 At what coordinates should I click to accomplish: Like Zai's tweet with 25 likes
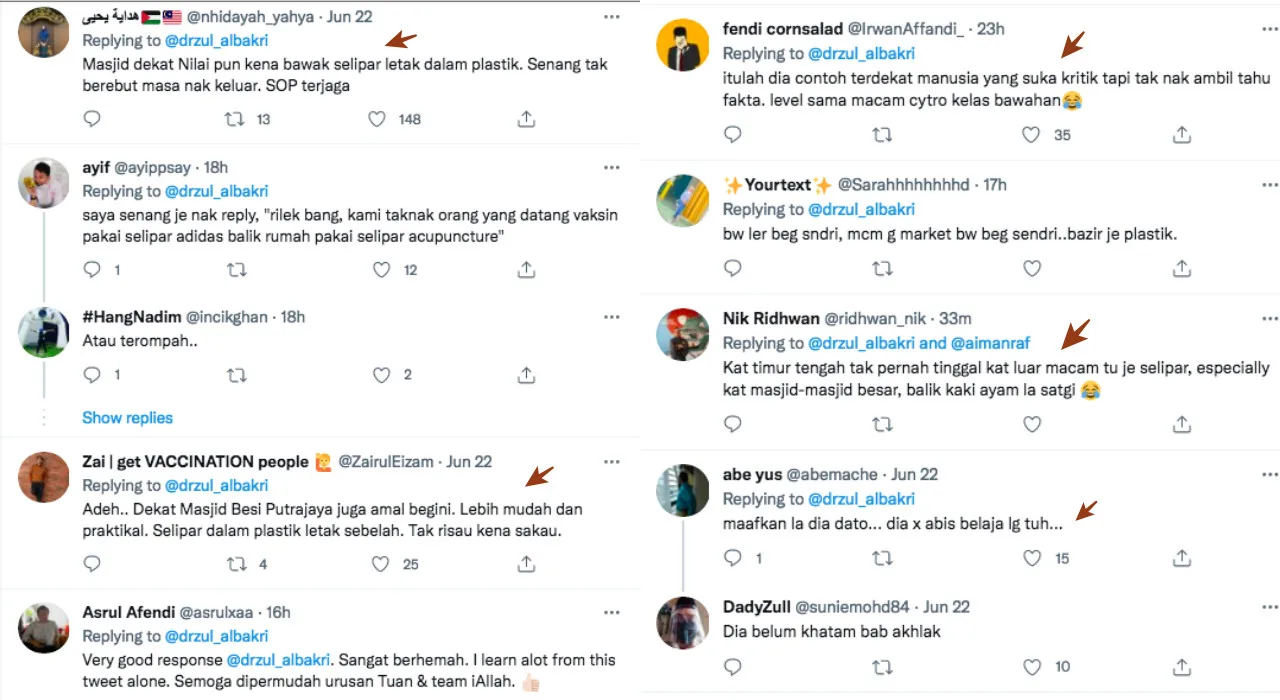coord(381,564)
